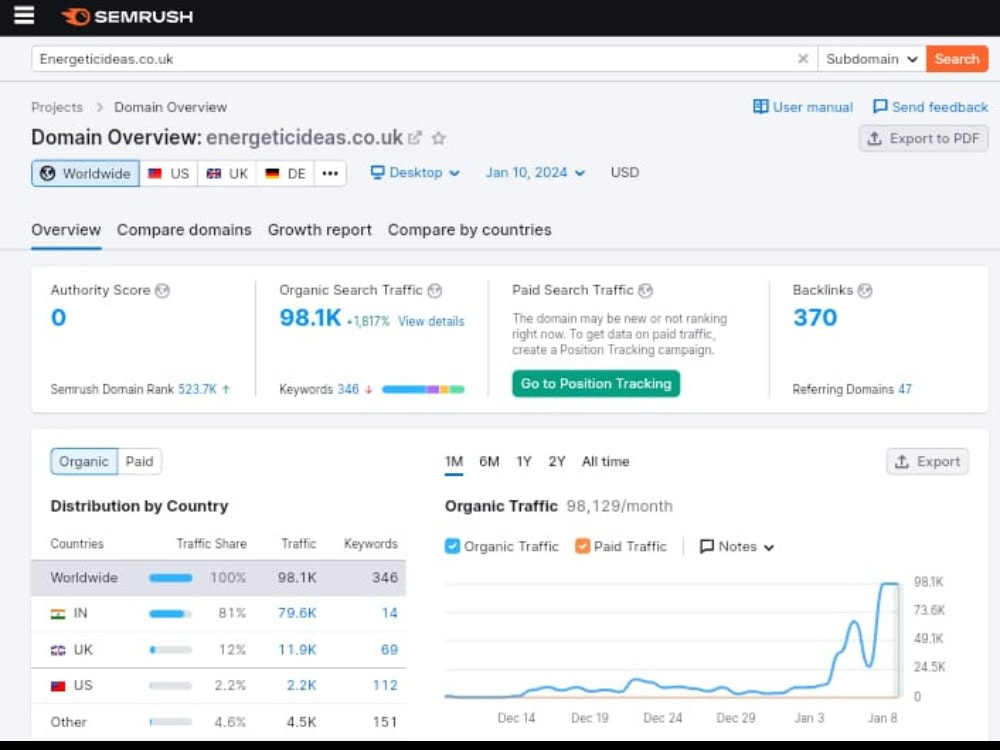Click IN traffic value 79.6K
The width and height of the screenshot is (1000, 750).
[x=297, y=614]
